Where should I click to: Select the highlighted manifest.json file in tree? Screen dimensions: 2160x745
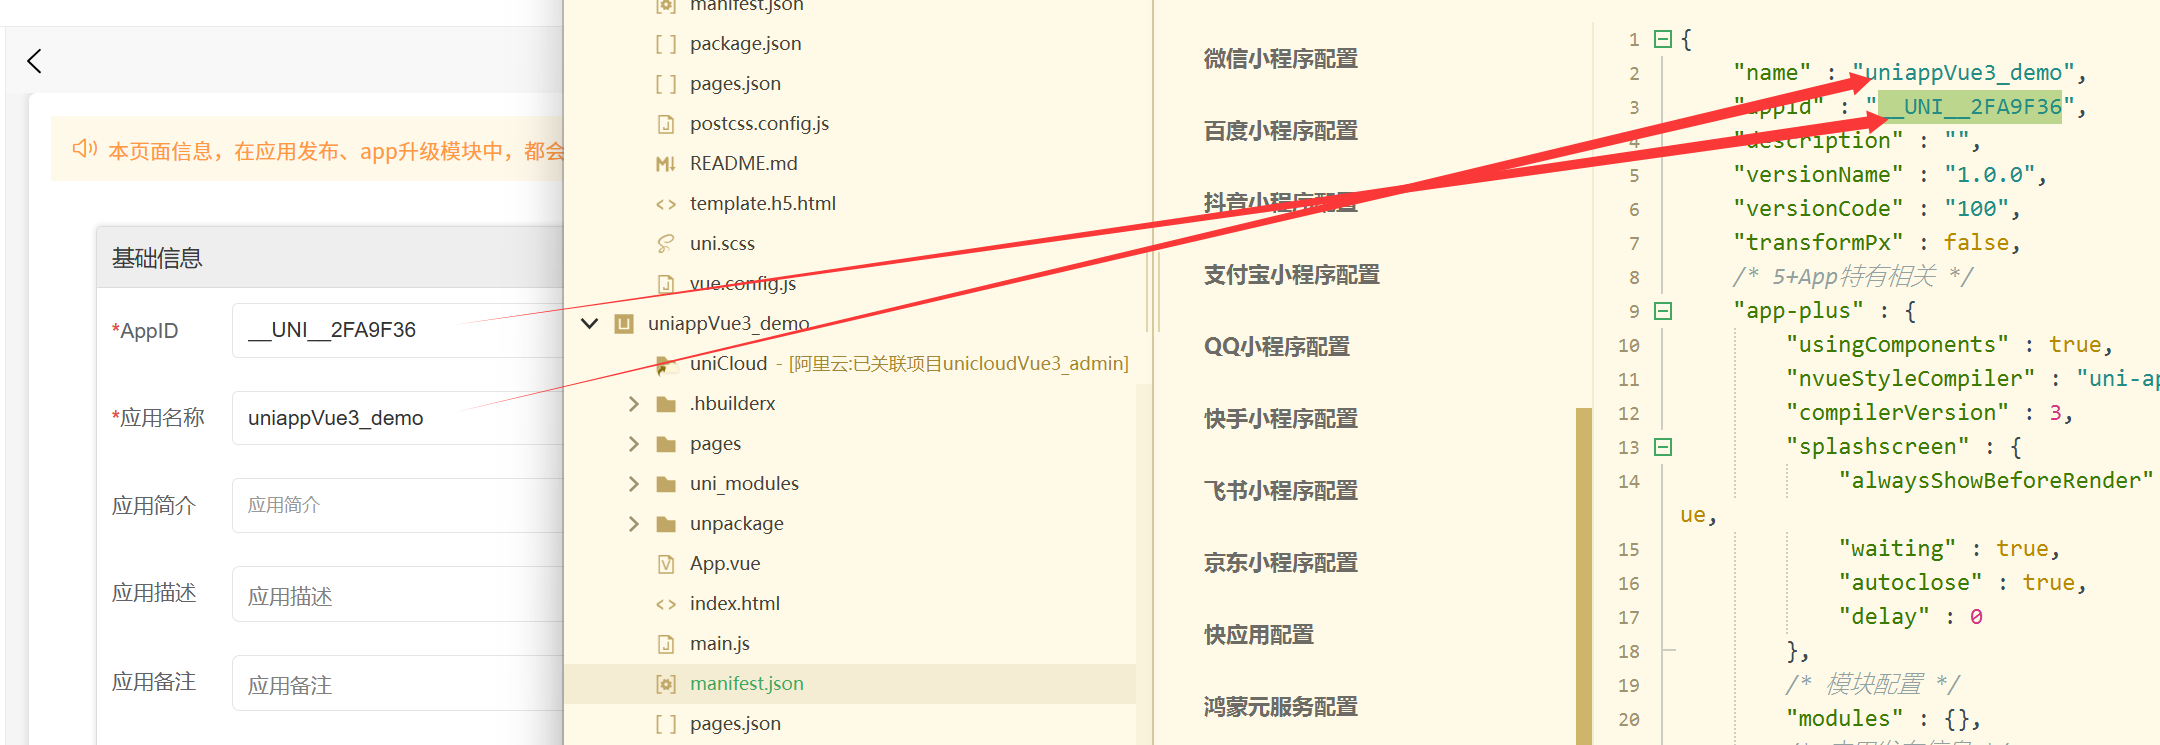(850, 684)
